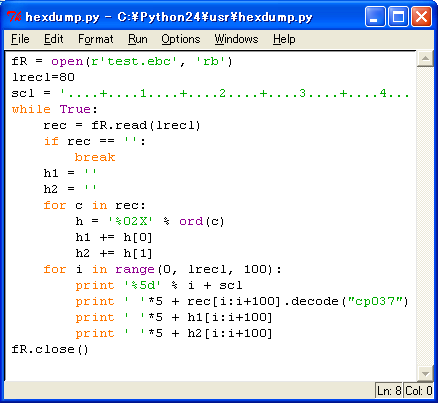438x403 pixels.
Task: Click the 'fR.close()' line
Action: point(50,349)
